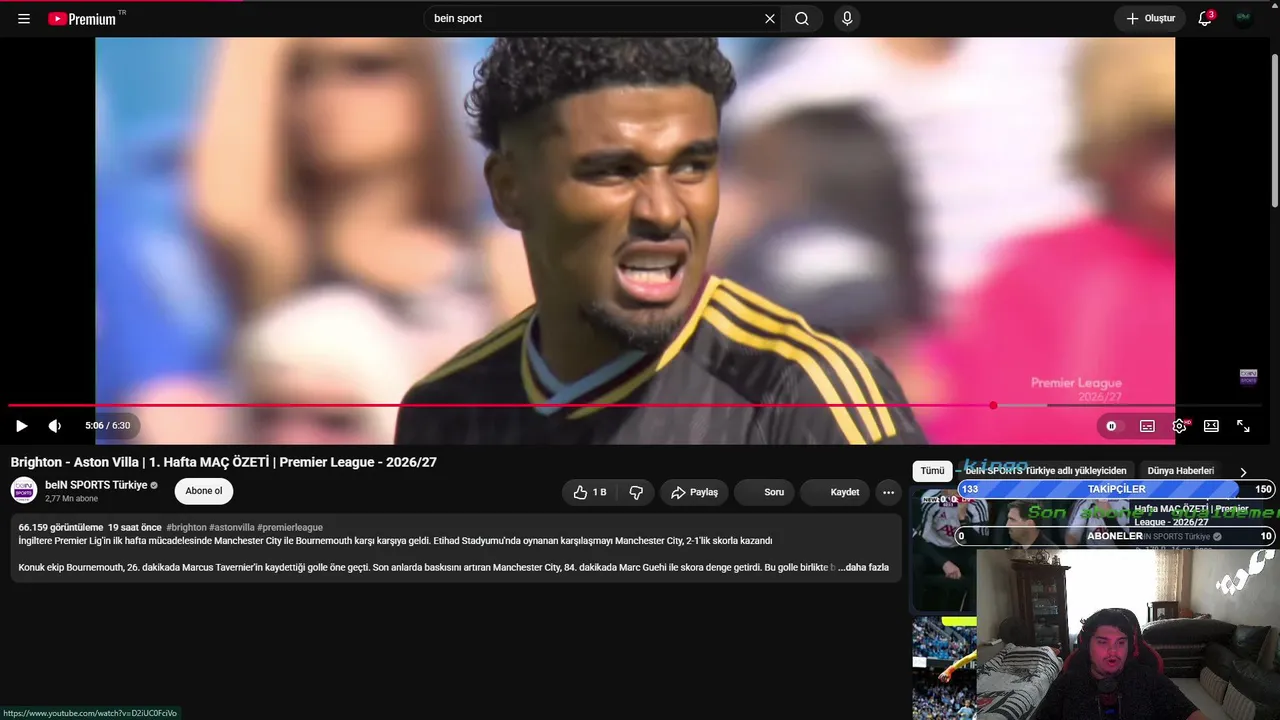
Task: Open the three-dot more actions menu
Action: (888, 492)
